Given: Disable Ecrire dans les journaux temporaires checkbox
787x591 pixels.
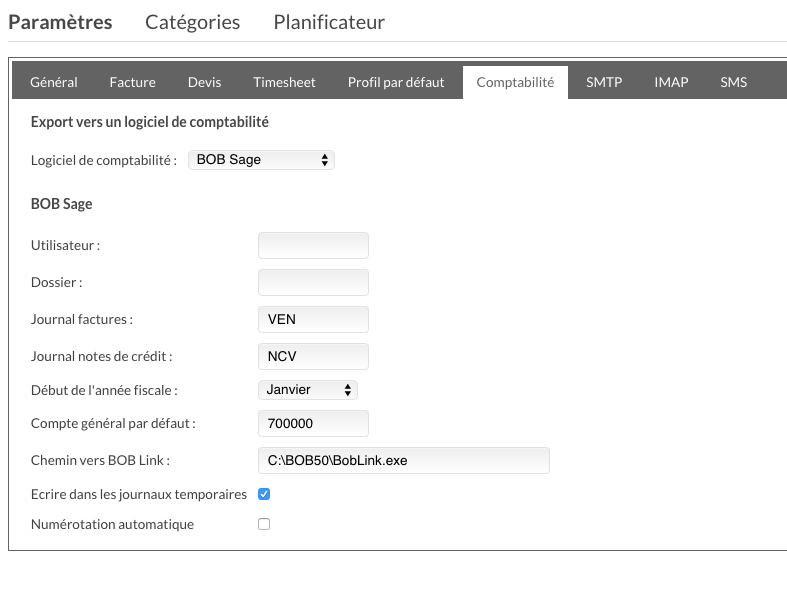Looking at the screenshot, I should pyautogui.click(x=264, y=494).
